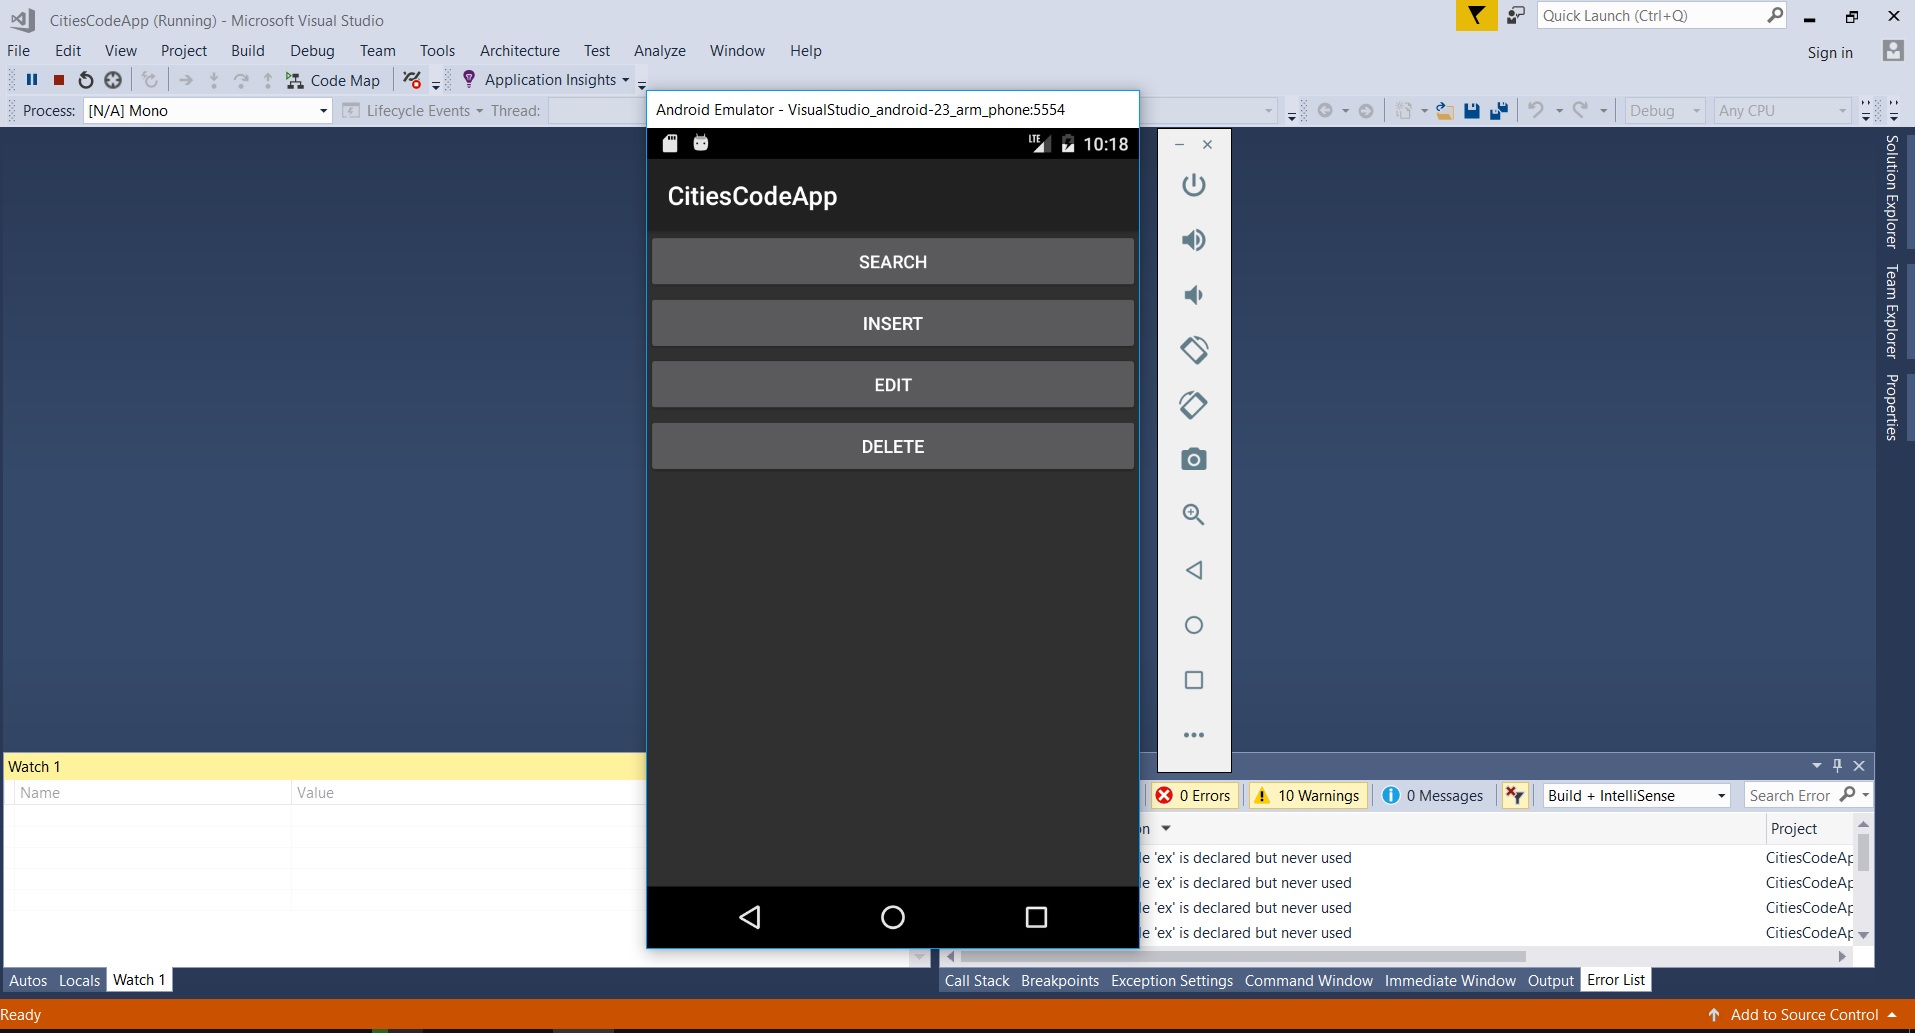This screenshot has height=1033, width=1915.
Task: Open Code Map from the toolbar
Action: click(333, 80)
